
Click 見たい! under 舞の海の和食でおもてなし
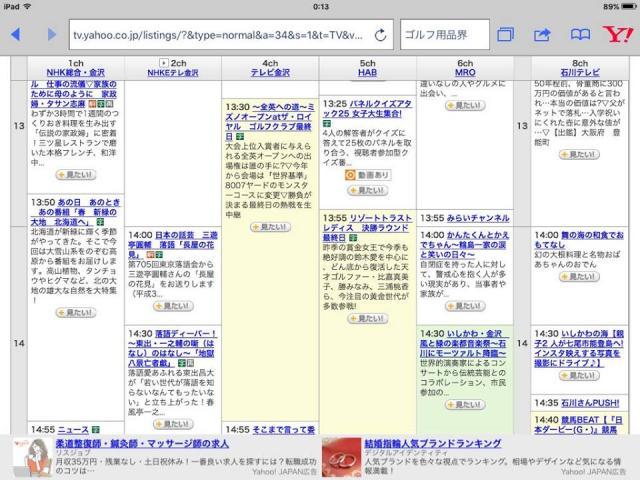[579, 276]
